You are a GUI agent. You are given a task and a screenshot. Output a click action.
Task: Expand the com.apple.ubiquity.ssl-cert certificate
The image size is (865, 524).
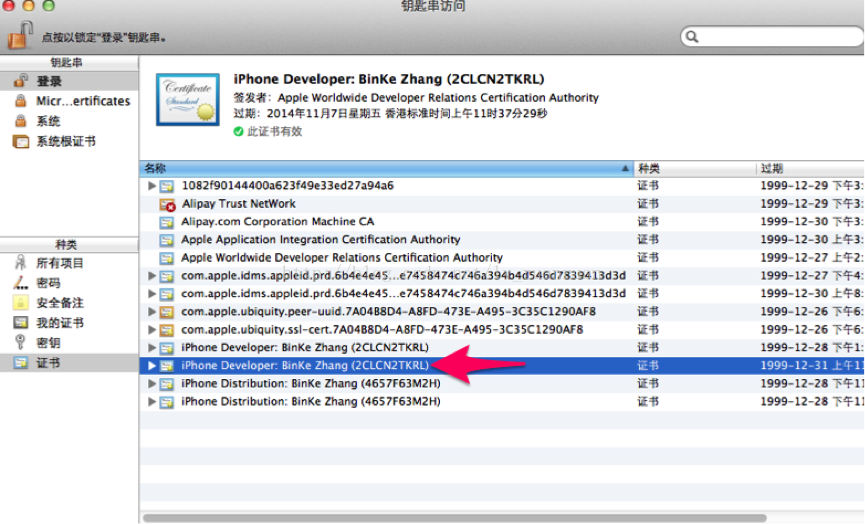click(152, 330)
